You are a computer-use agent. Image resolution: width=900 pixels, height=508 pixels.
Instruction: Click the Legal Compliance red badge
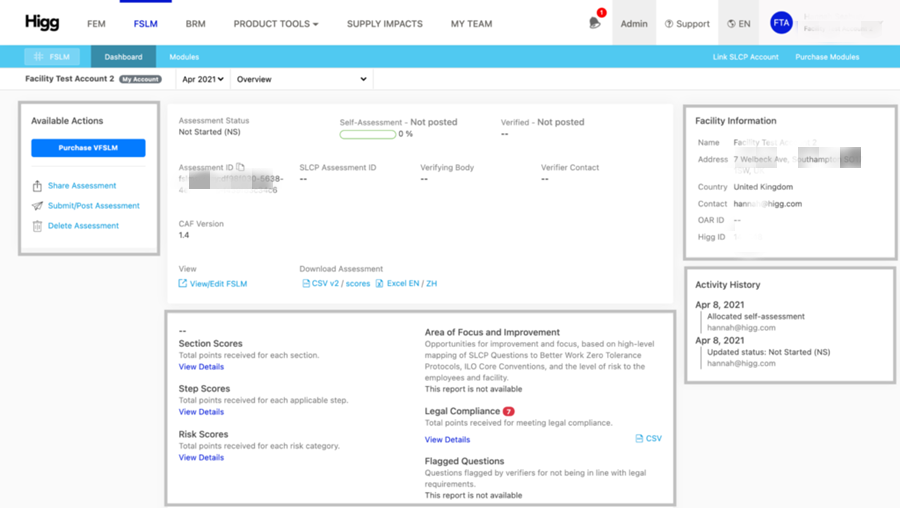(509, 412)
